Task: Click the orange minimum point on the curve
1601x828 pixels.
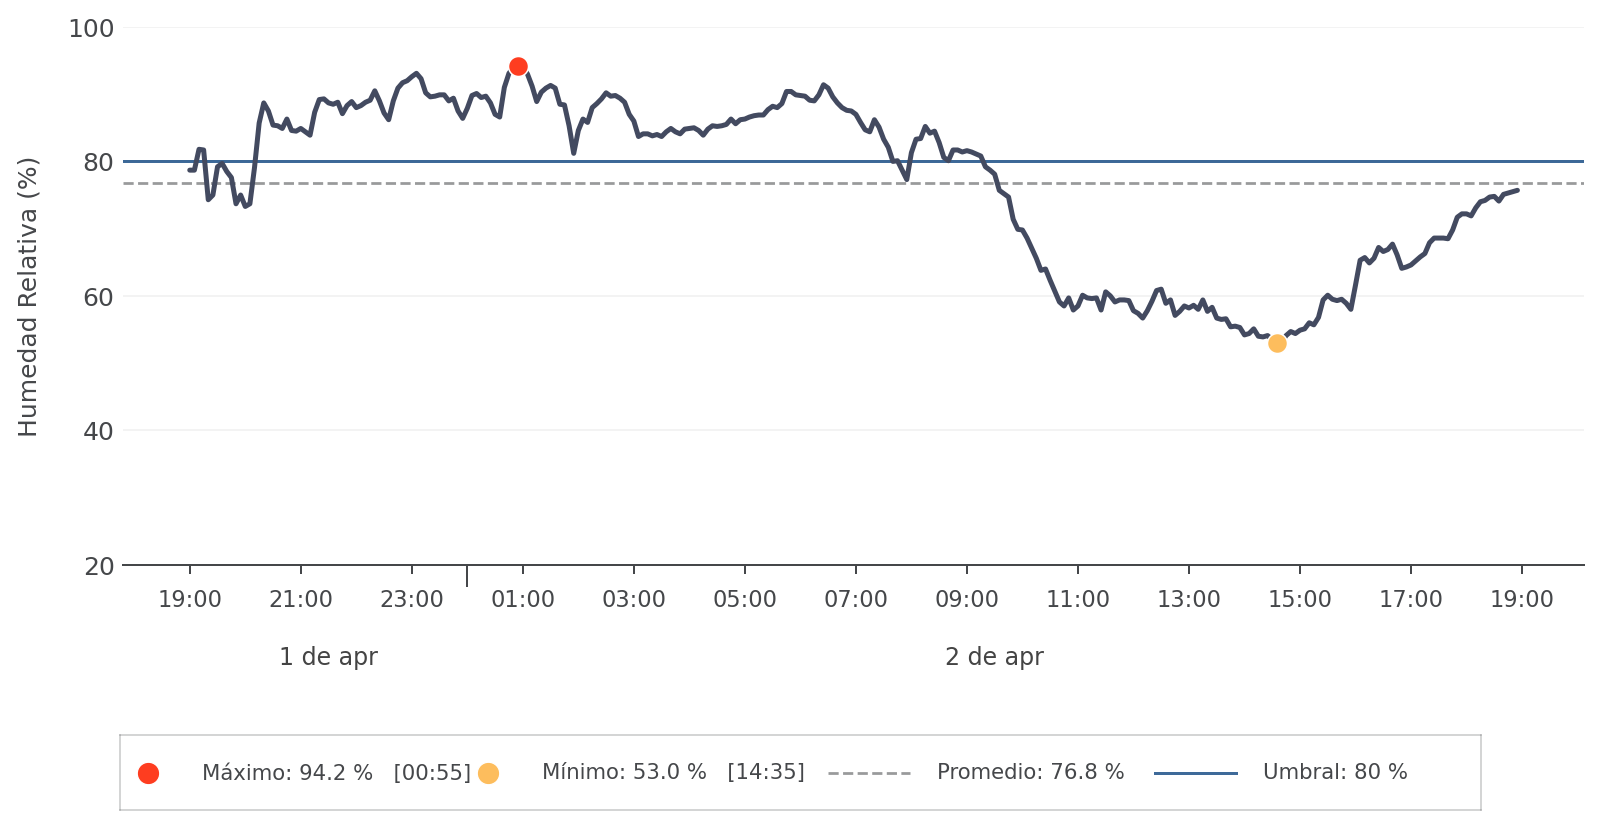Action: tap(1277, 344)
